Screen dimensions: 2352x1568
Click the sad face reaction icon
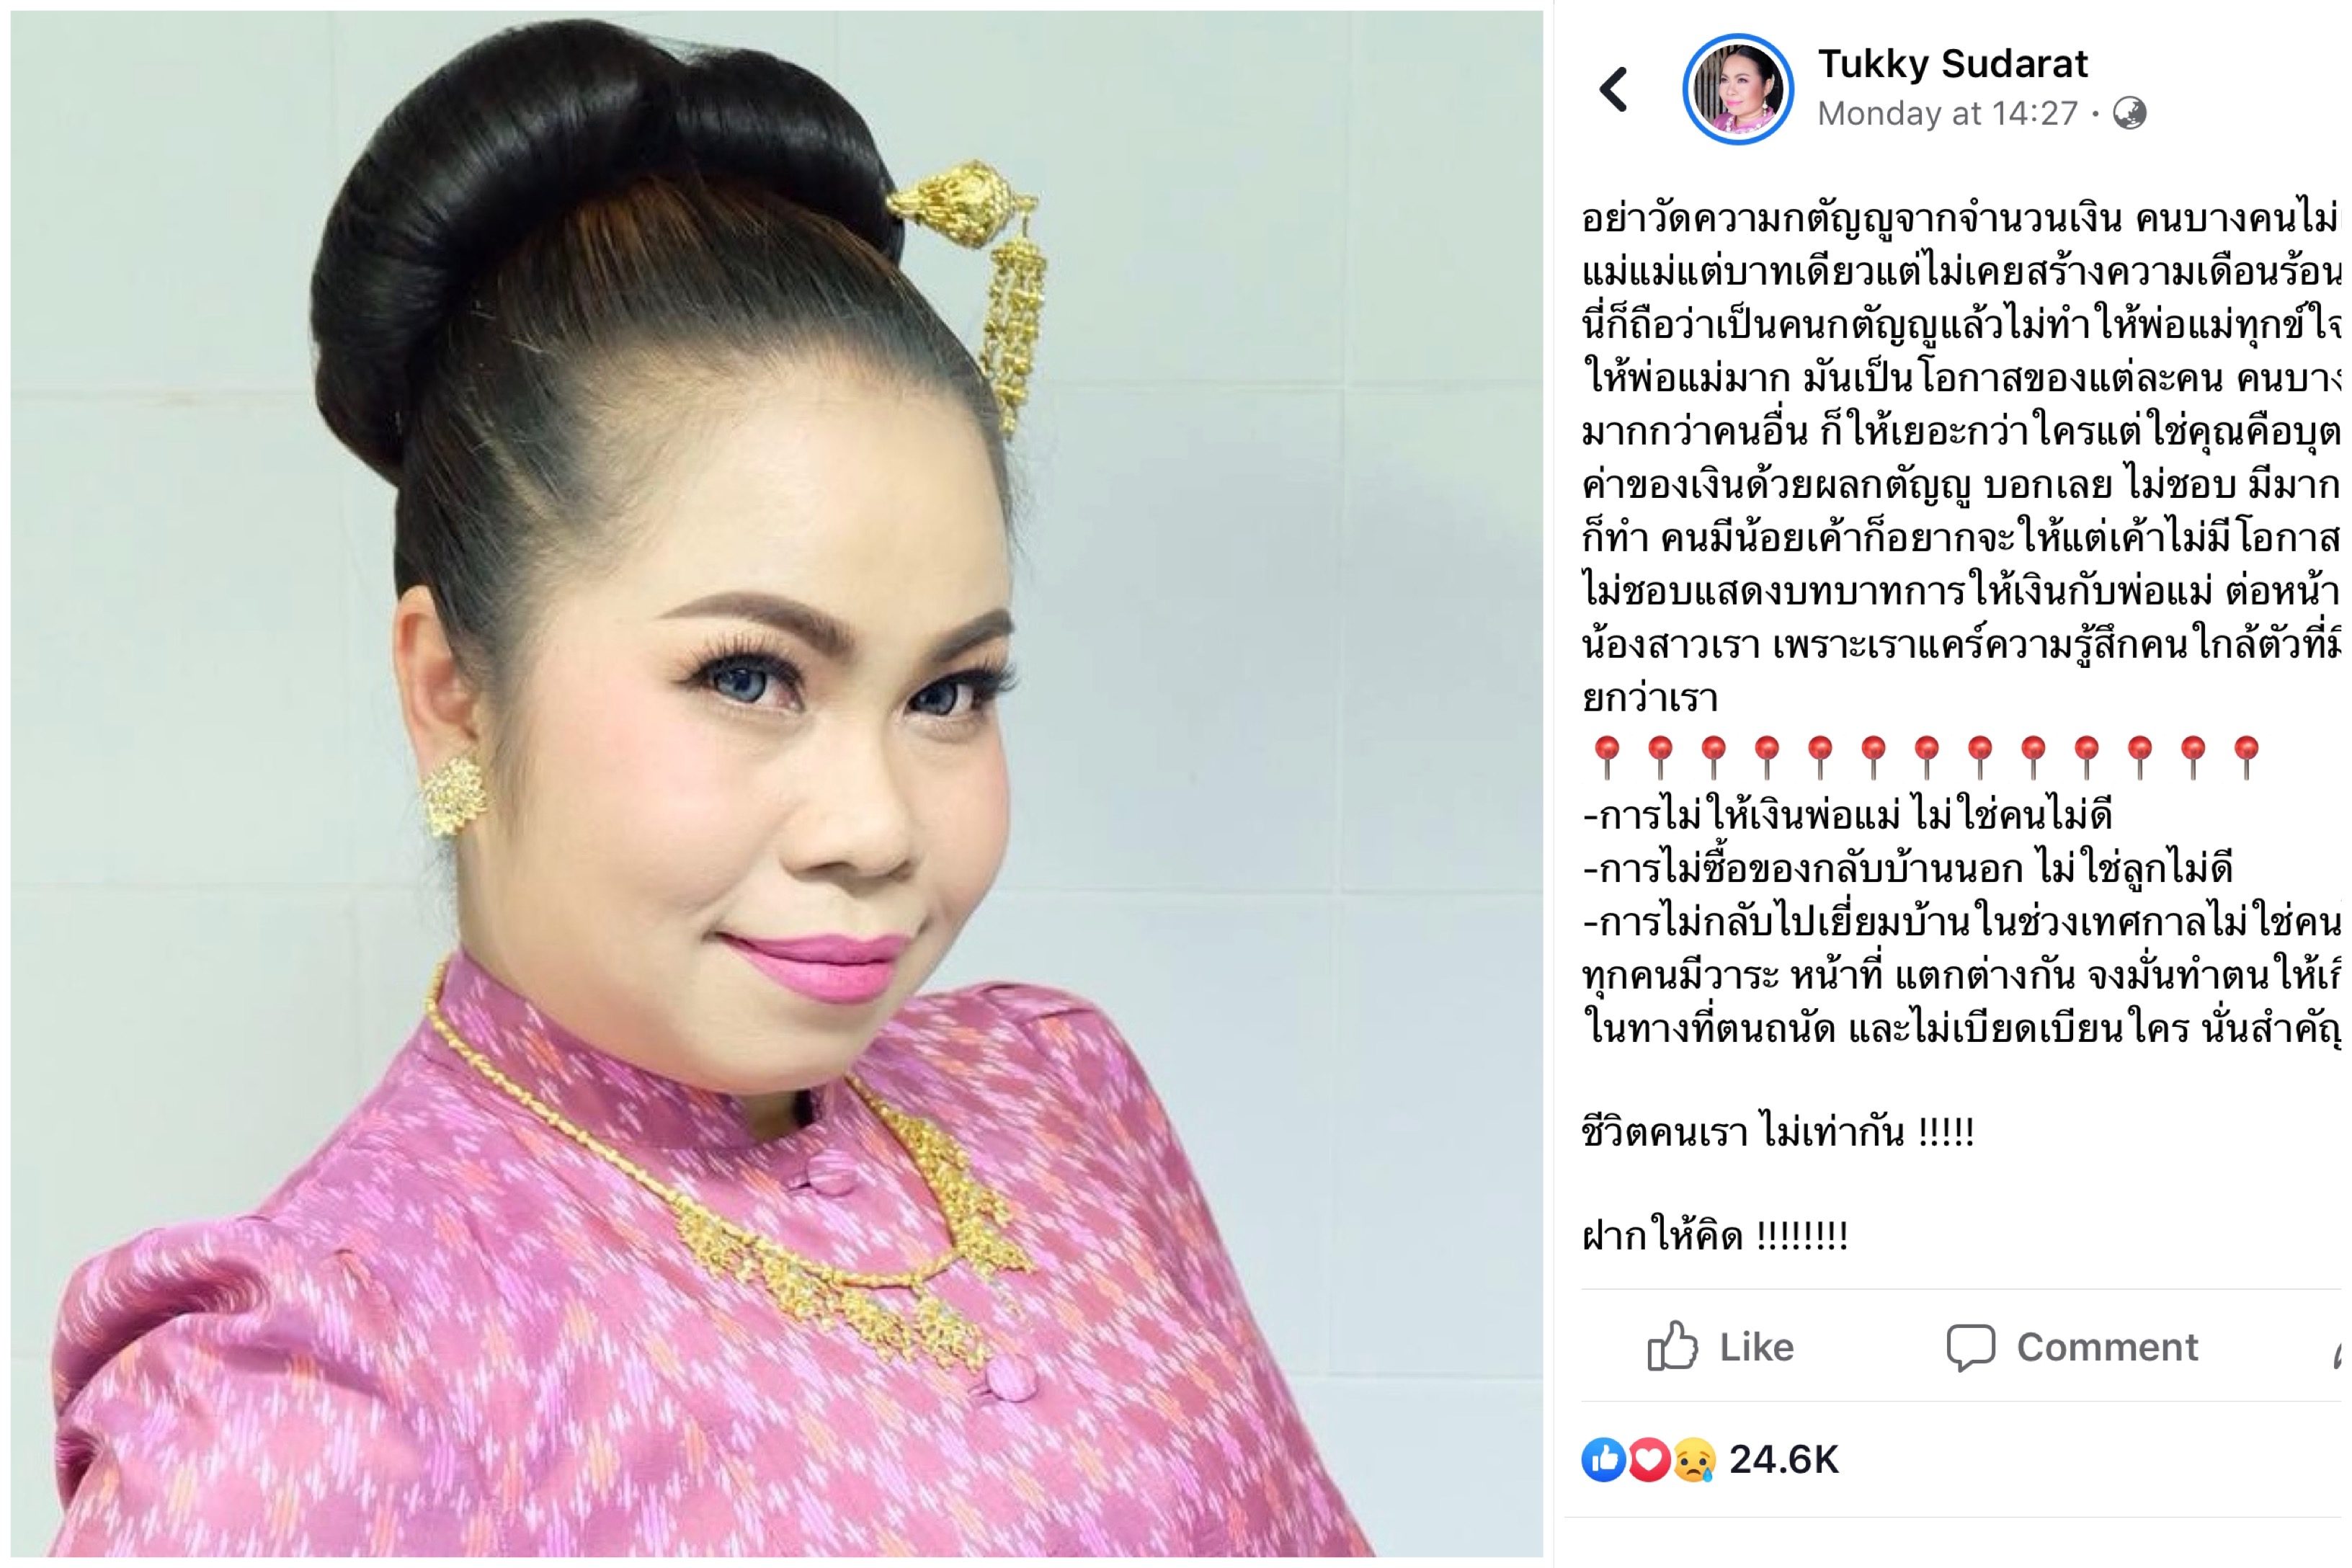(1693, 1460)
